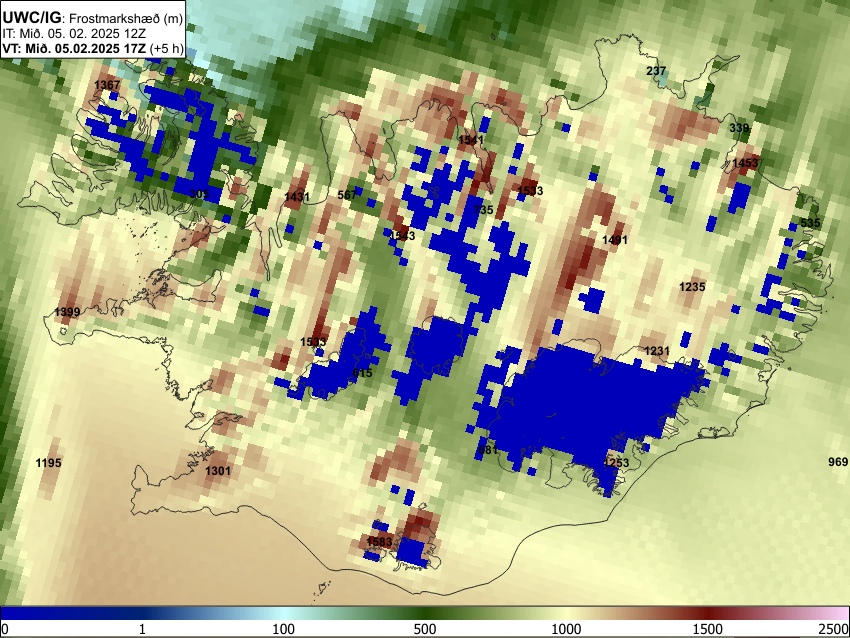The height and width of the screenshot is (638, 850).
Task: Click the map value 1231
Action: (657, 351)
